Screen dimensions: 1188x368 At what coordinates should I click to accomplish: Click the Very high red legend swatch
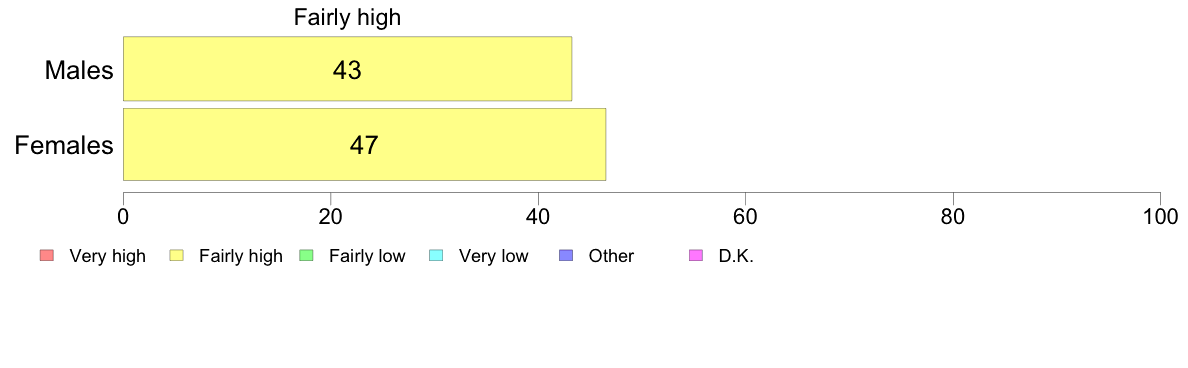[x=47, y=256]
